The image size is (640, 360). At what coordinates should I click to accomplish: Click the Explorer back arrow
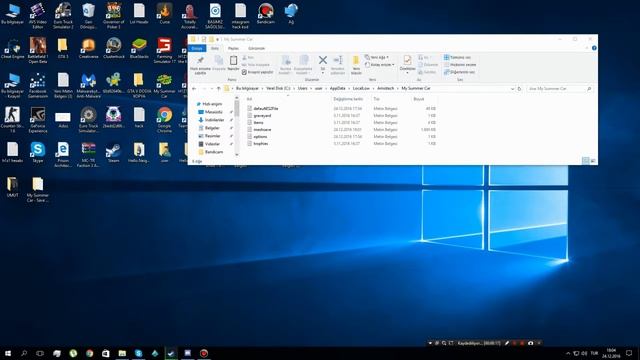[x=194, y=89]
